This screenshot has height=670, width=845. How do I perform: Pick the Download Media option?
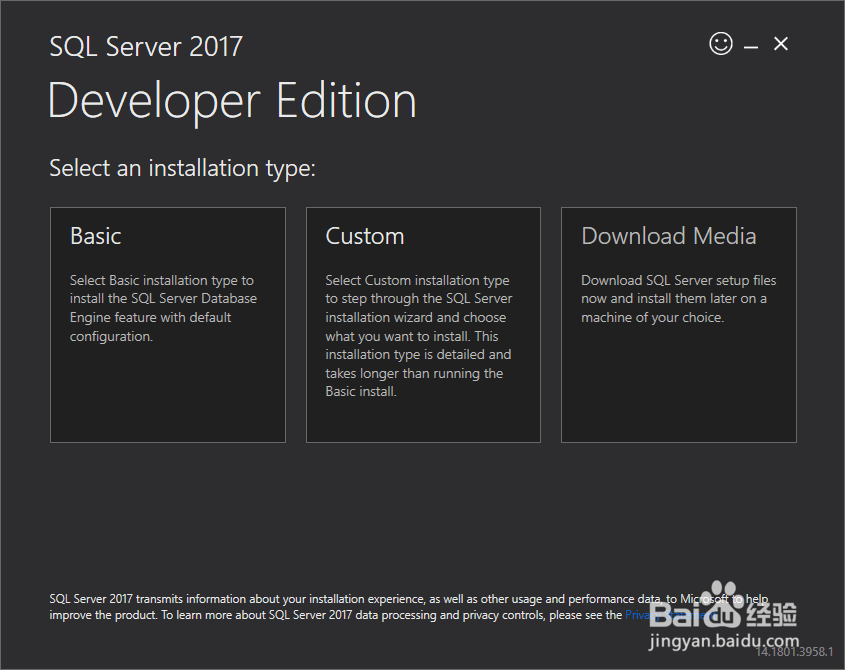pos(678,325)
